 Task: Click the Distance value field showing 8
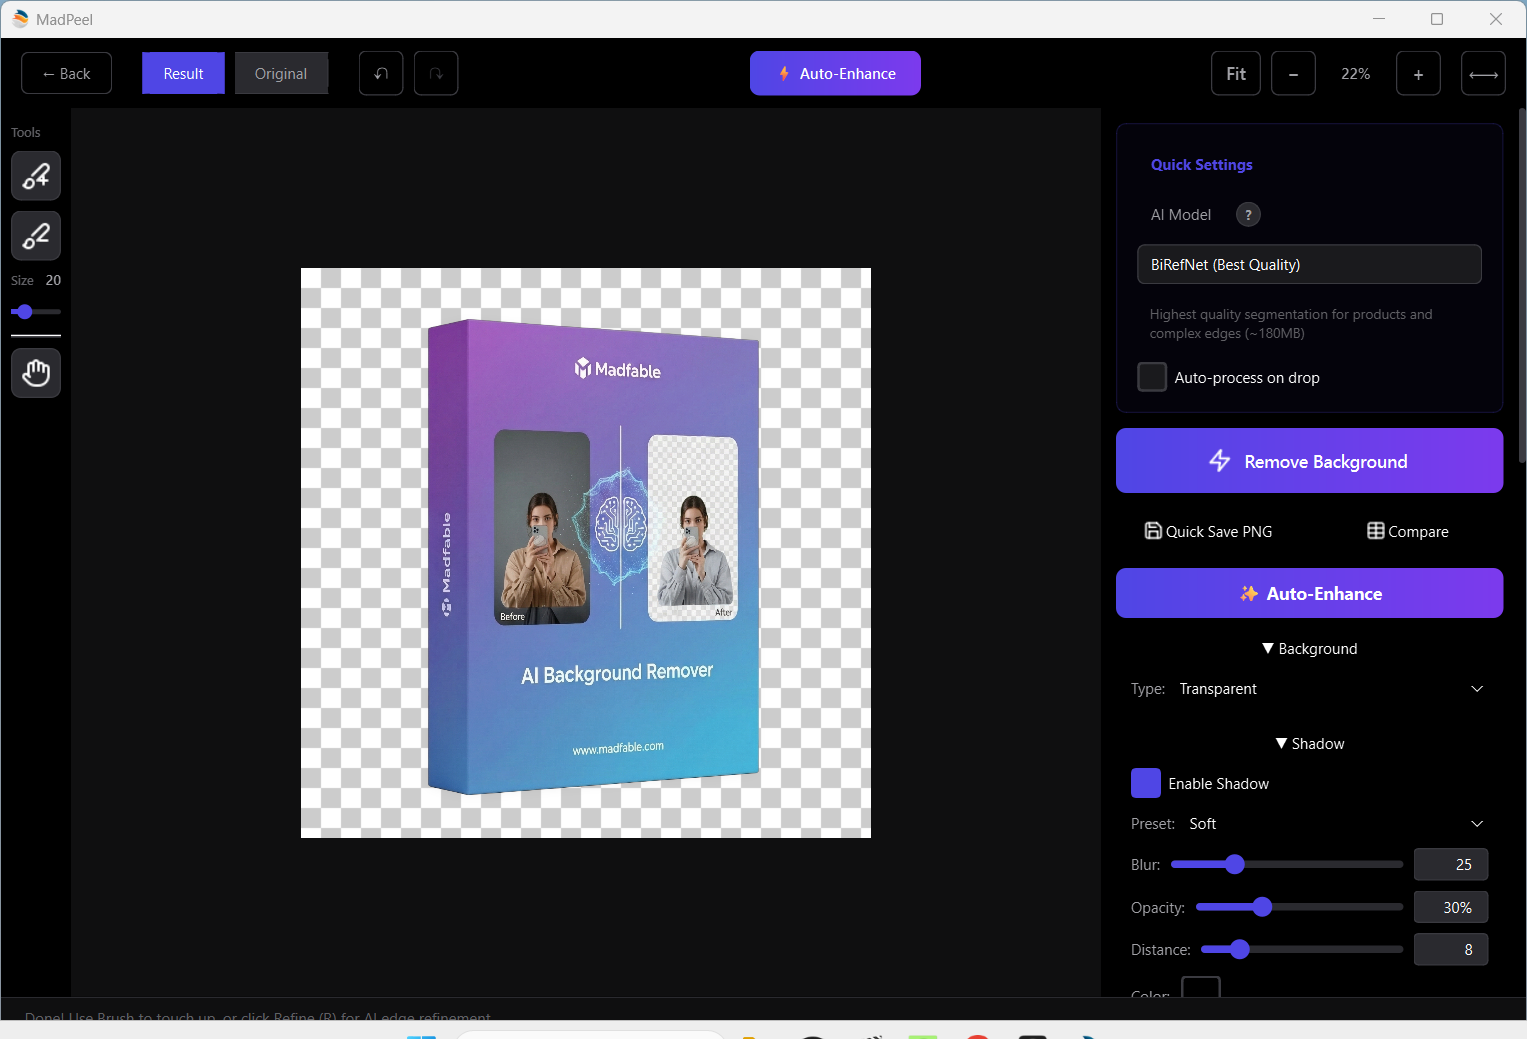(1451, 949)
